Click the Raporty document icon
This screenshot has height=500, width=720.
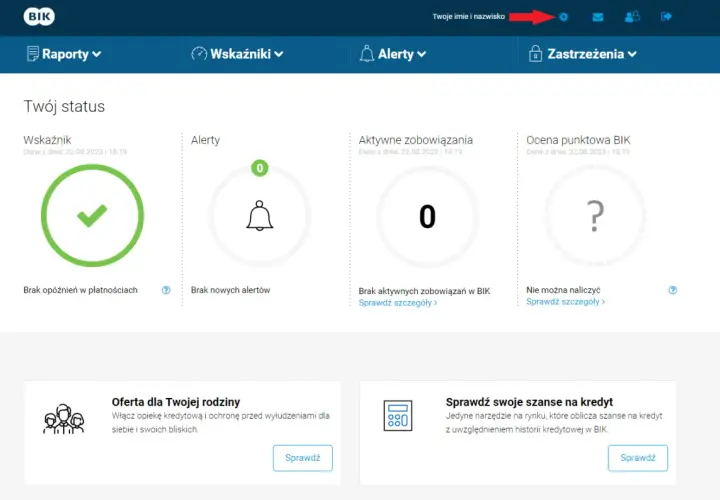click(33, 54)
